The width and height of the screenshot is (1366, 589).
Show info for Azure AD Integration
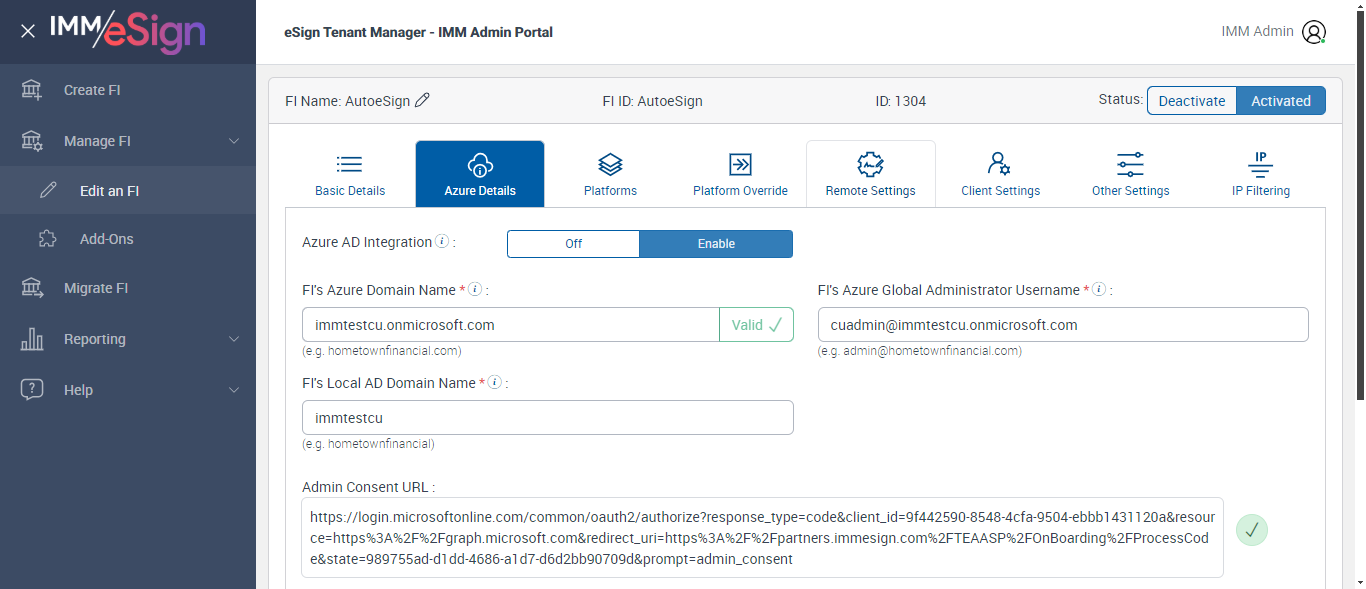click(x=442, y=242)
